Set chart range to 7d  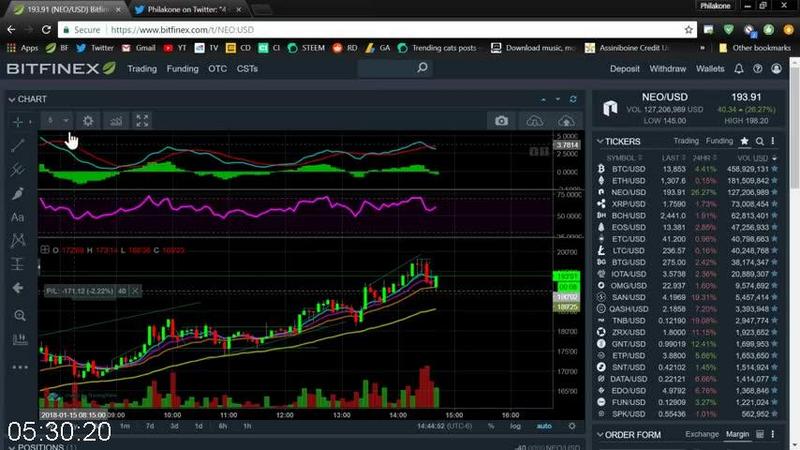pyautogui.click(x=149, y=426)
